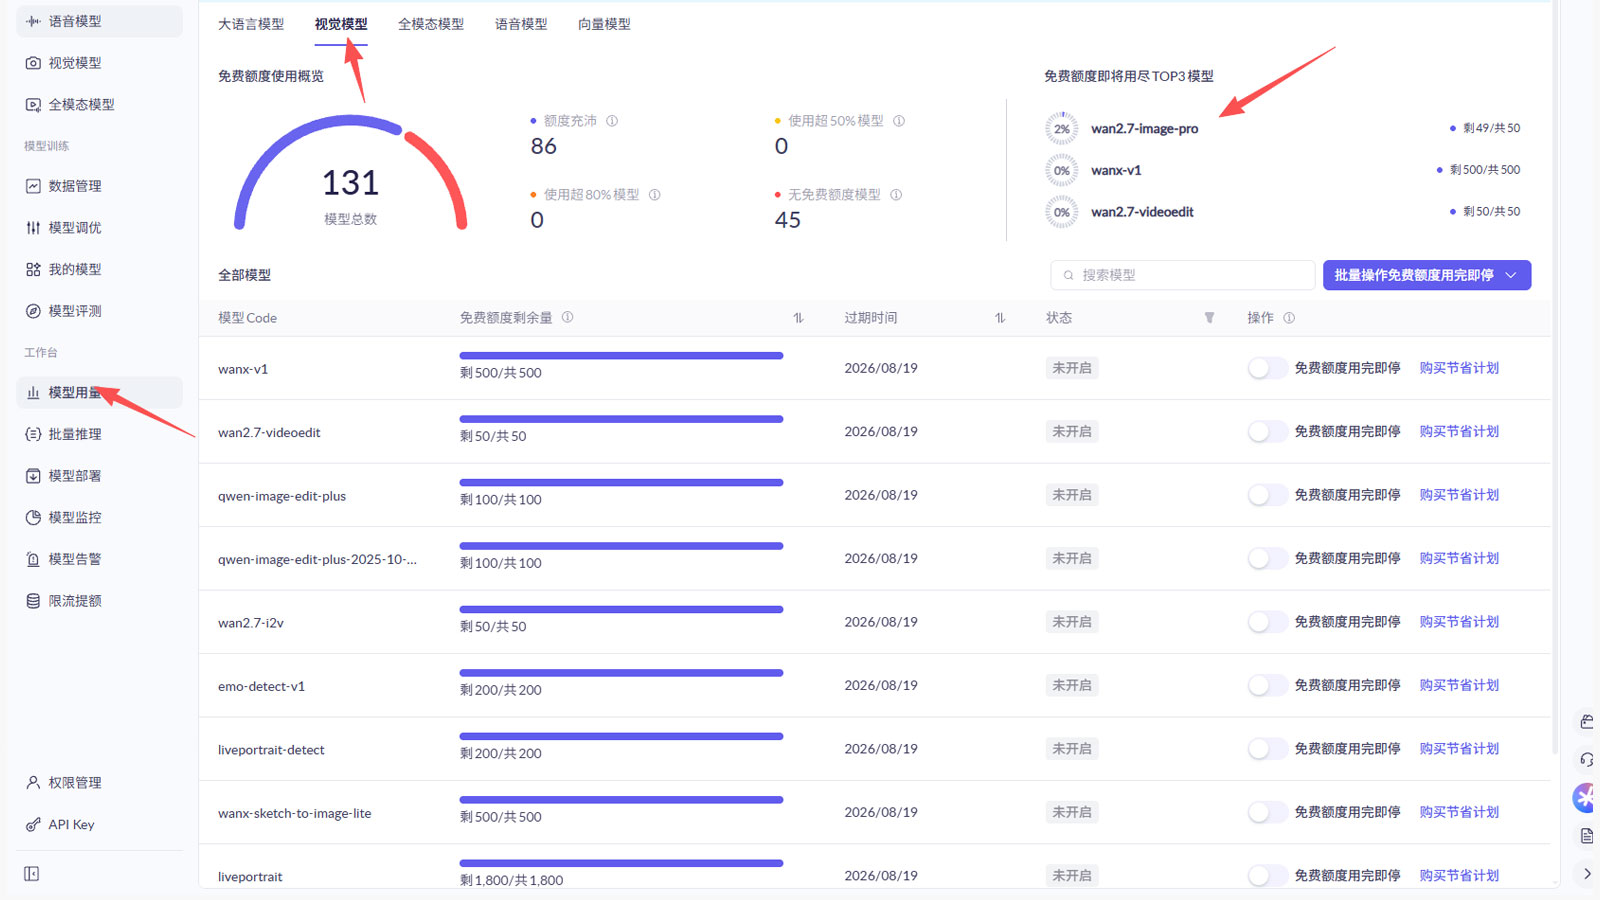Screen dimensions: 1600x900
Task: Click info icon next to 无免费额度模型
Action: coord(896,195)
